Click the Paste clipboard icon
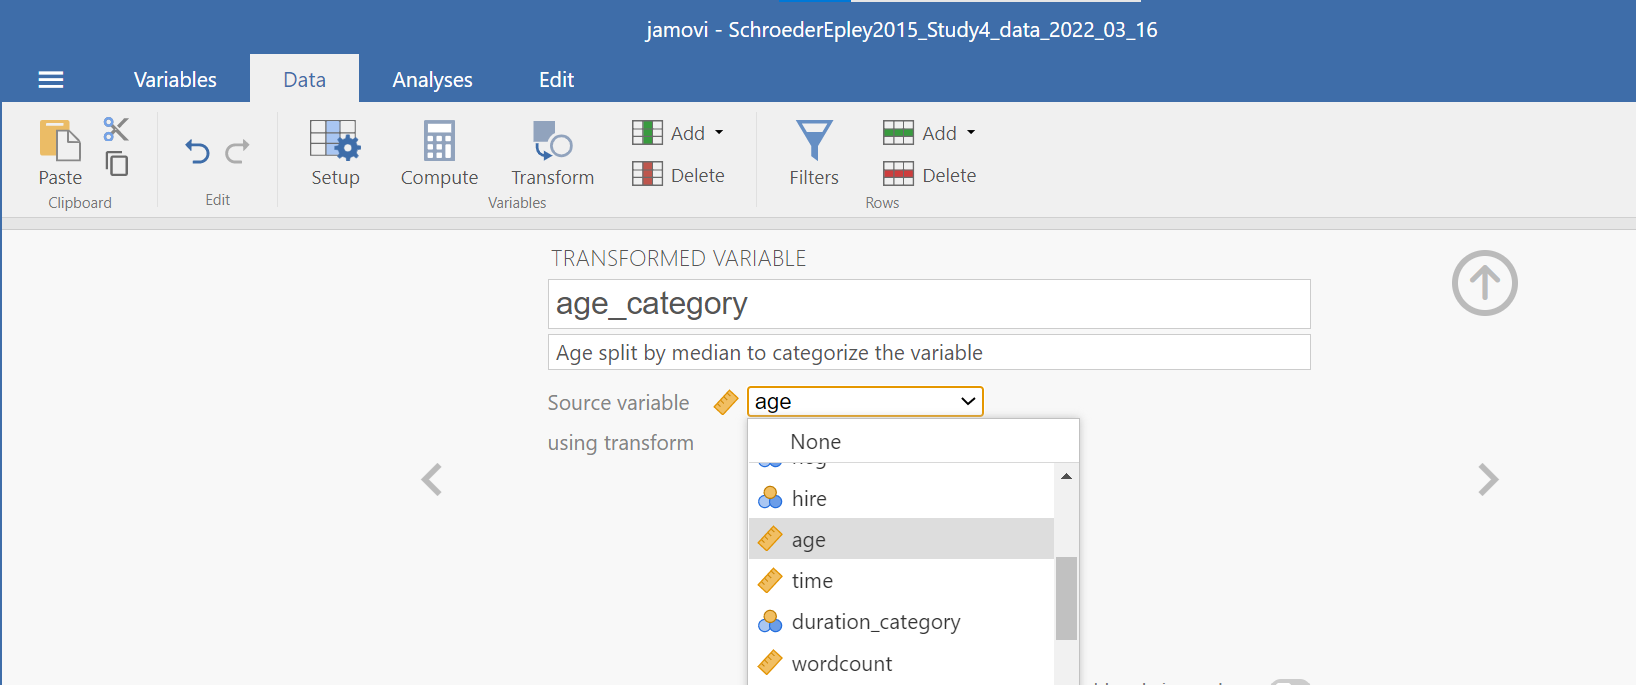Image resolution: width=1636 pixels, height=685 pixels. [x=60, y=142]
